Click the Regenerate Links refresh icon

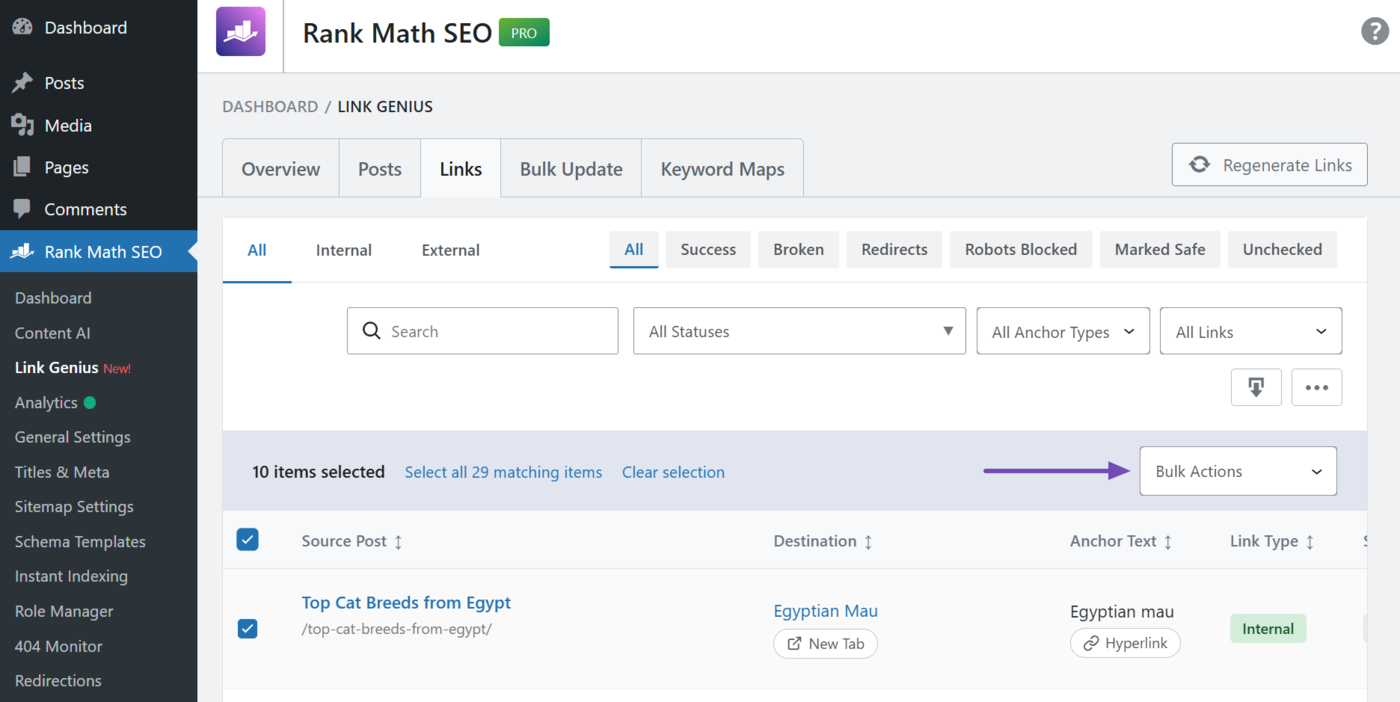pyautogui.click(x=1199, y=164)
